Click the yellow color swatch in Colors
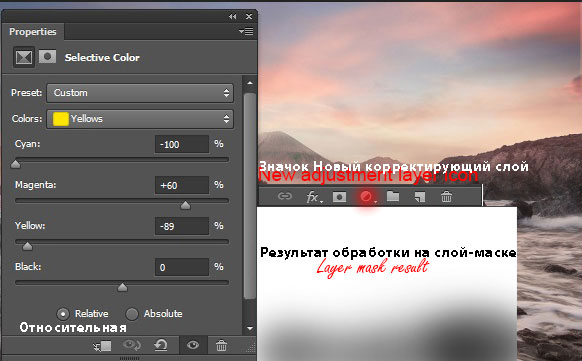 (x=61, y=119)
